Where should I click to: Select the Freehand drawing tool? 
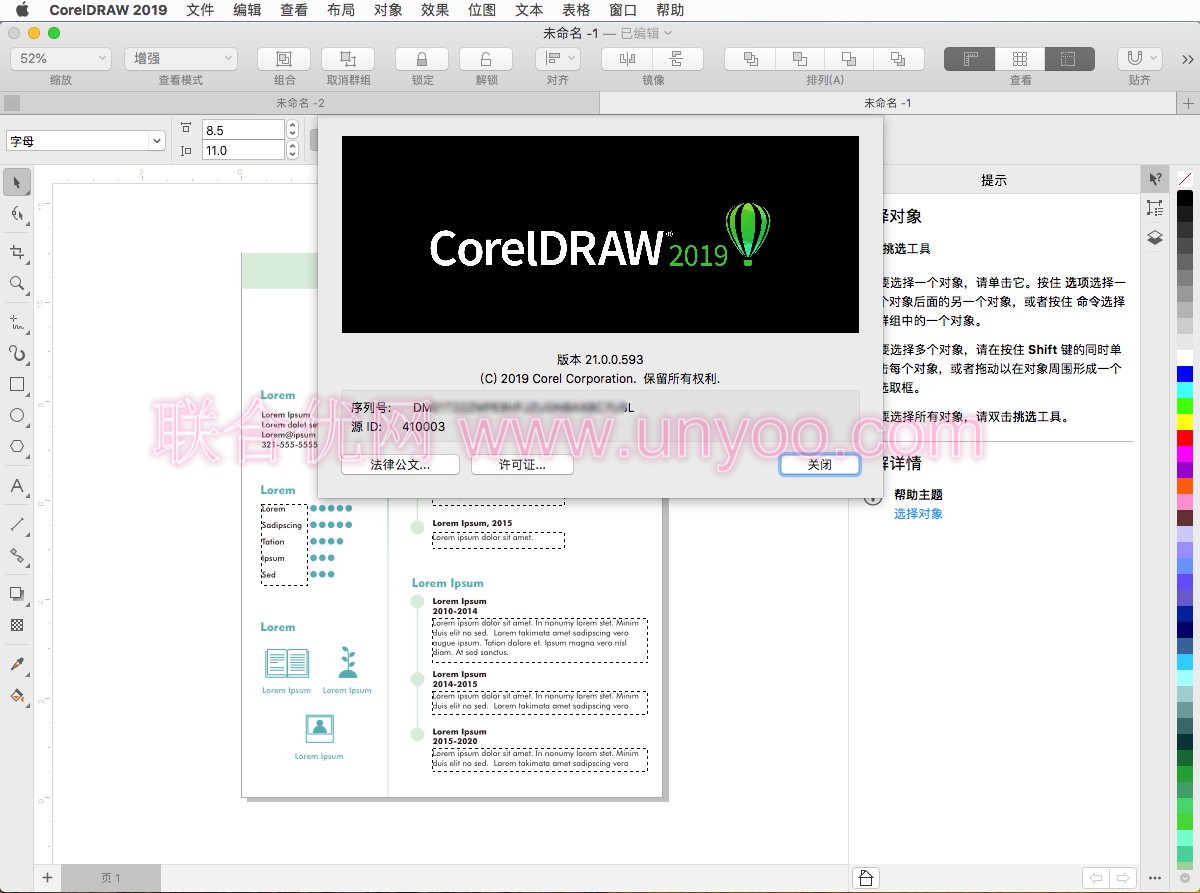(17, 322)
